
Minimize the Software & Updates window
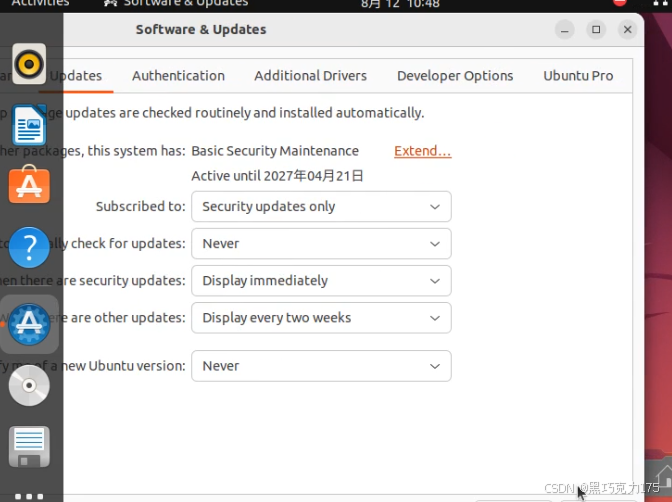pyautogui.click(x=564, y=30)
